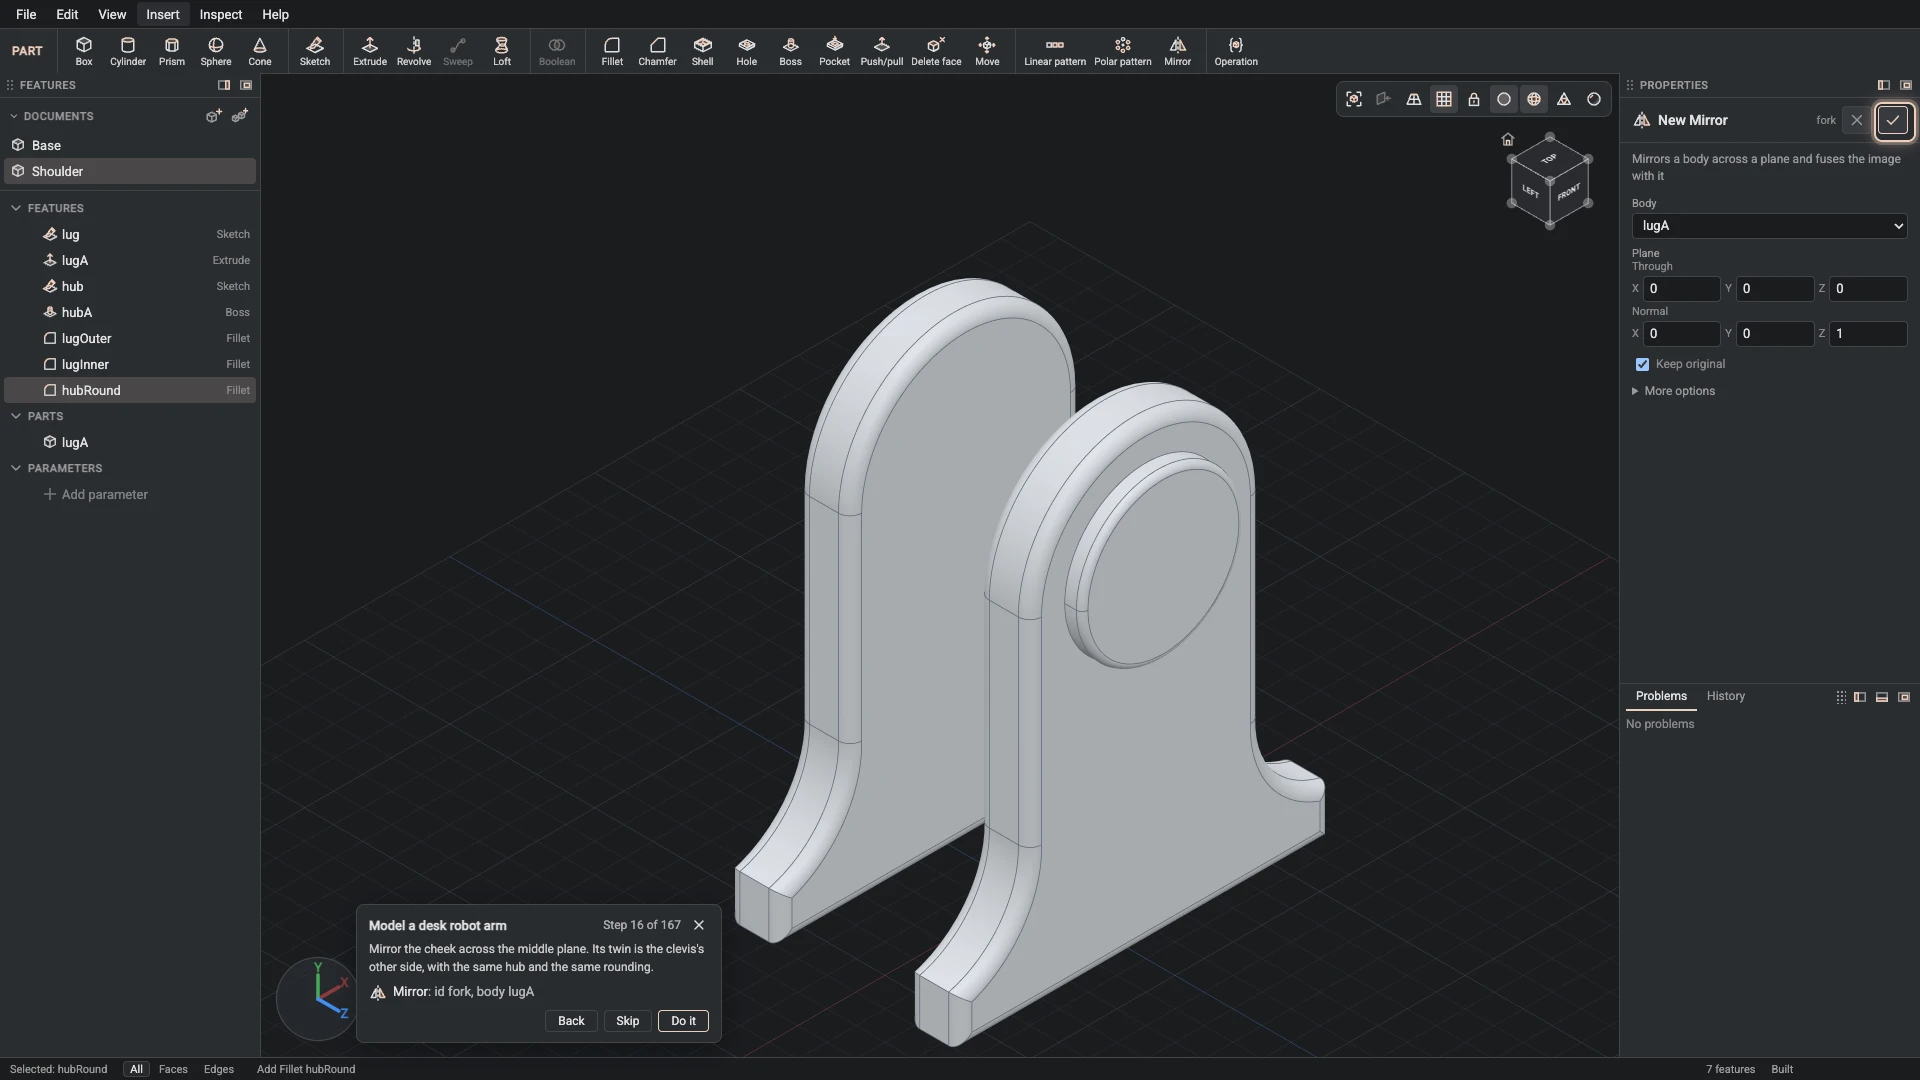Toggle the triangle mesh display icon
The height and width of the screenshot is (1080, 1920).
coord(1564,99)
